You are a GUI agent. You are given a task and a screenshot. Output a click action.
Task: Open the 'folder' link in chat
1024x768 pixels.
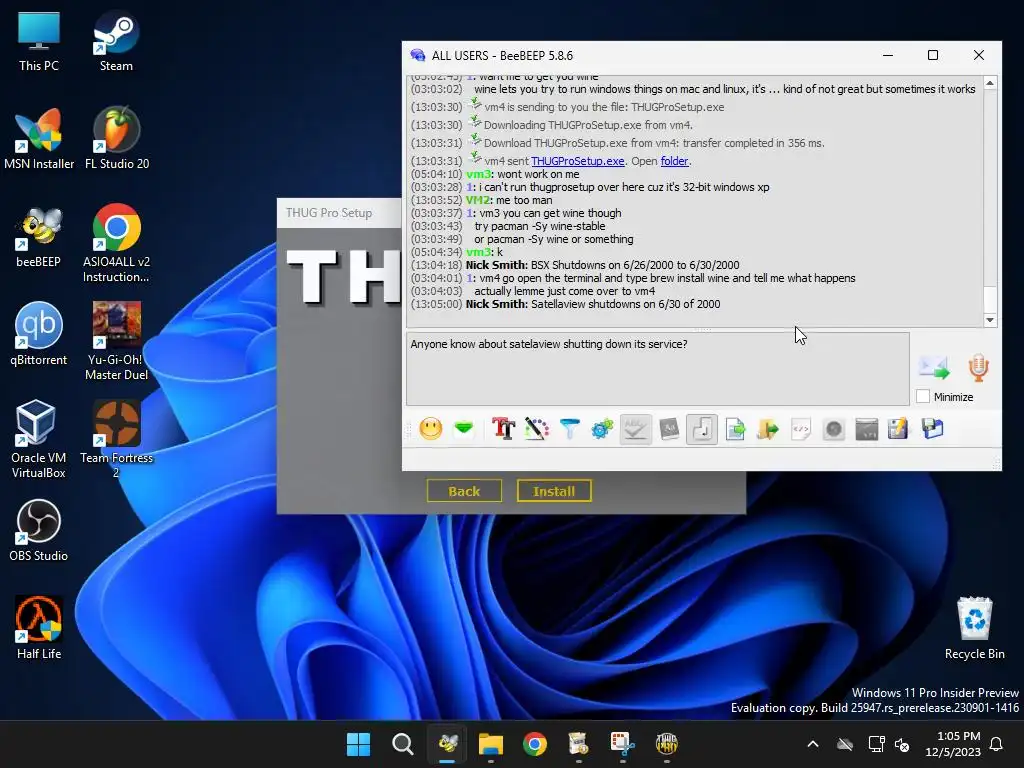click(674, 161)
